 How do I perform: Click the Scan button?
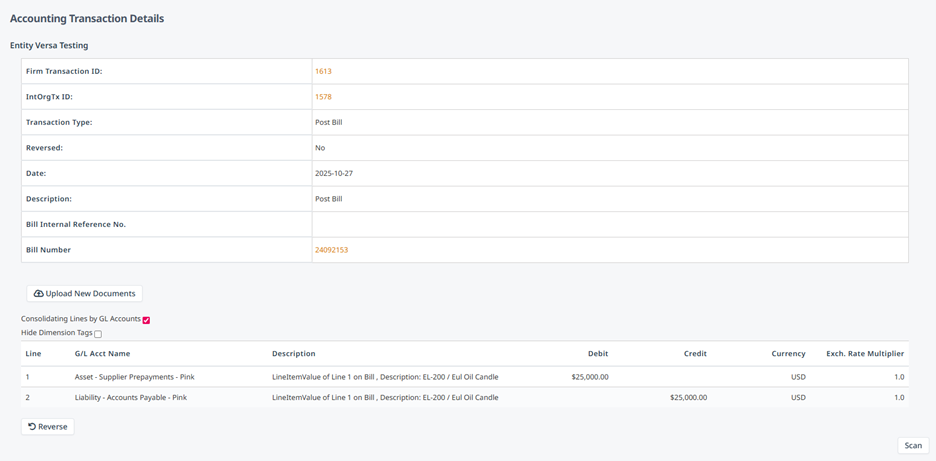tap(913, 445)
